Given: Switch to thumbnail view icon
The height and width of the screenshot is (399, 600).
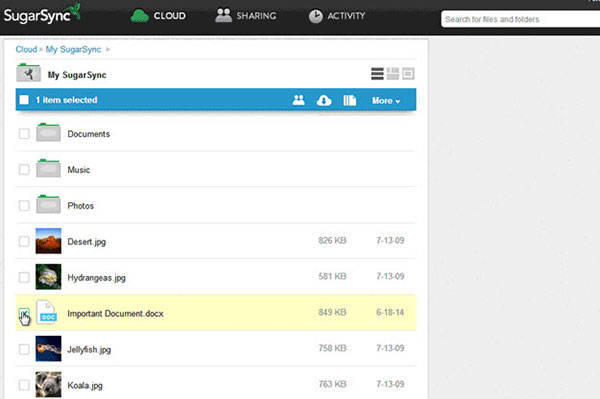Looking at the screenshot, I should coord(408,73).
